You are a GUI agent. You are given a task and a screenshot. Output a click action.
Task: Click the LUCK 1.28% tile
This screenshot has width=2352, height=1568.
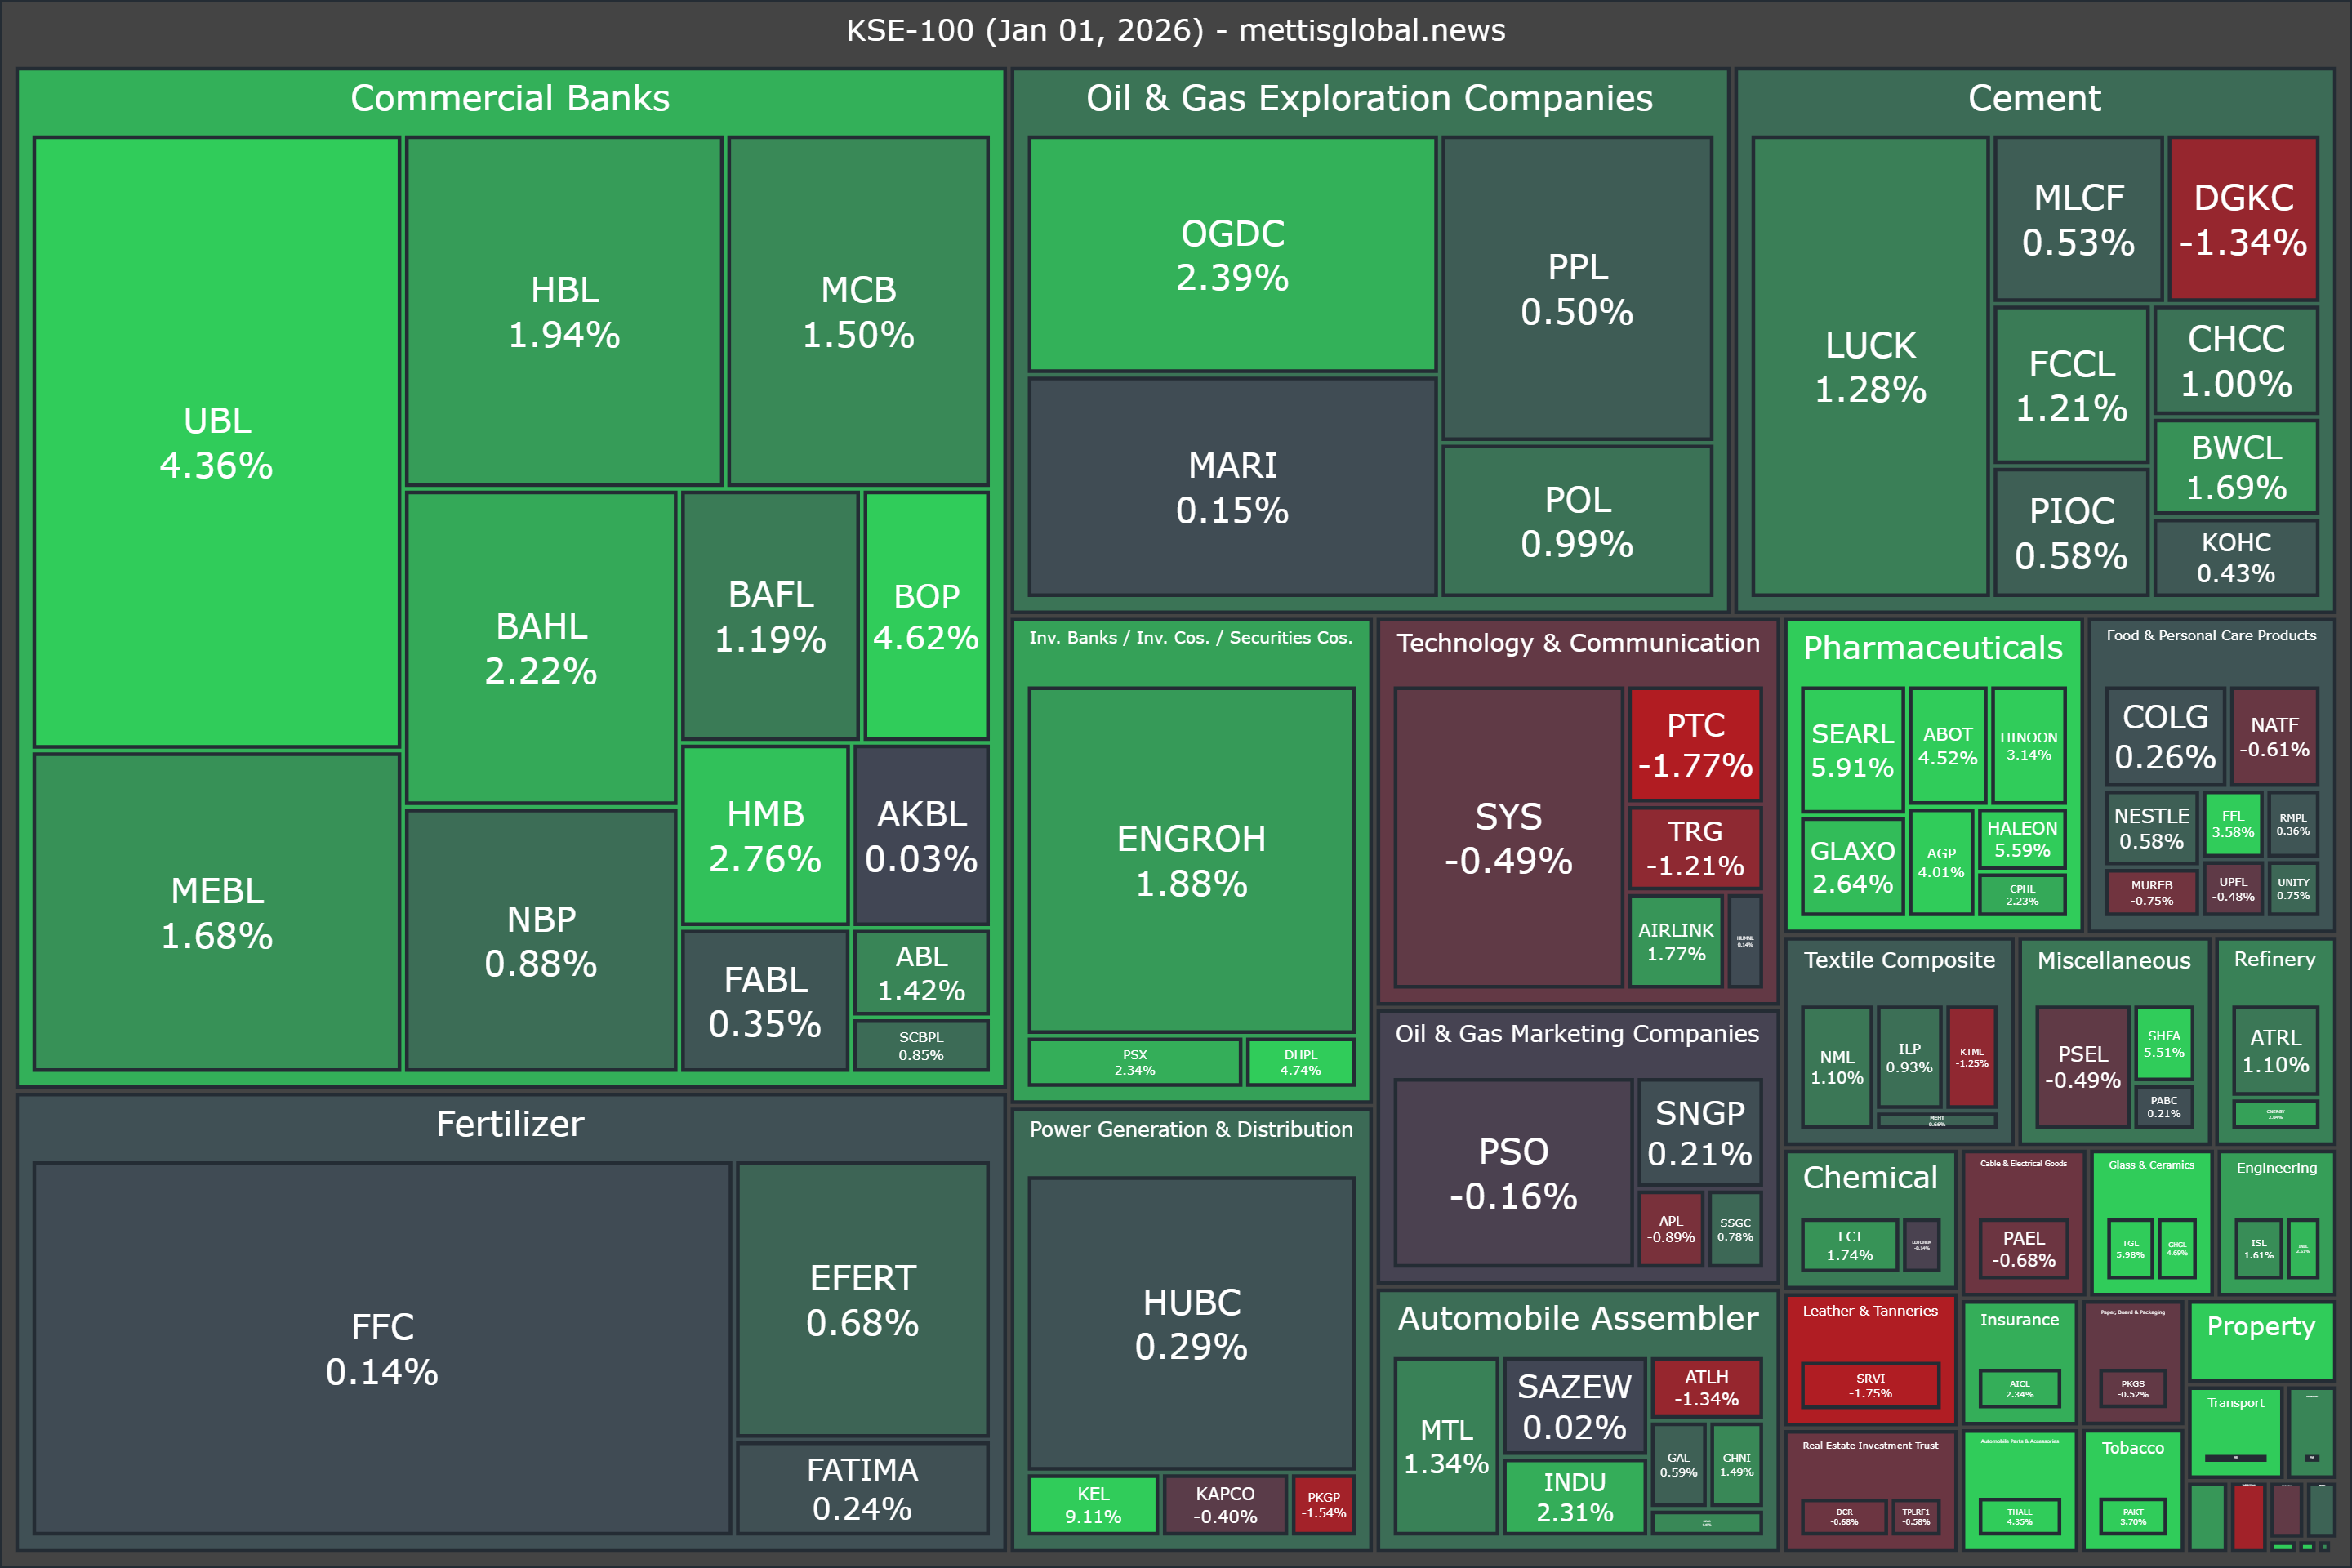[x=1869, y=366]
